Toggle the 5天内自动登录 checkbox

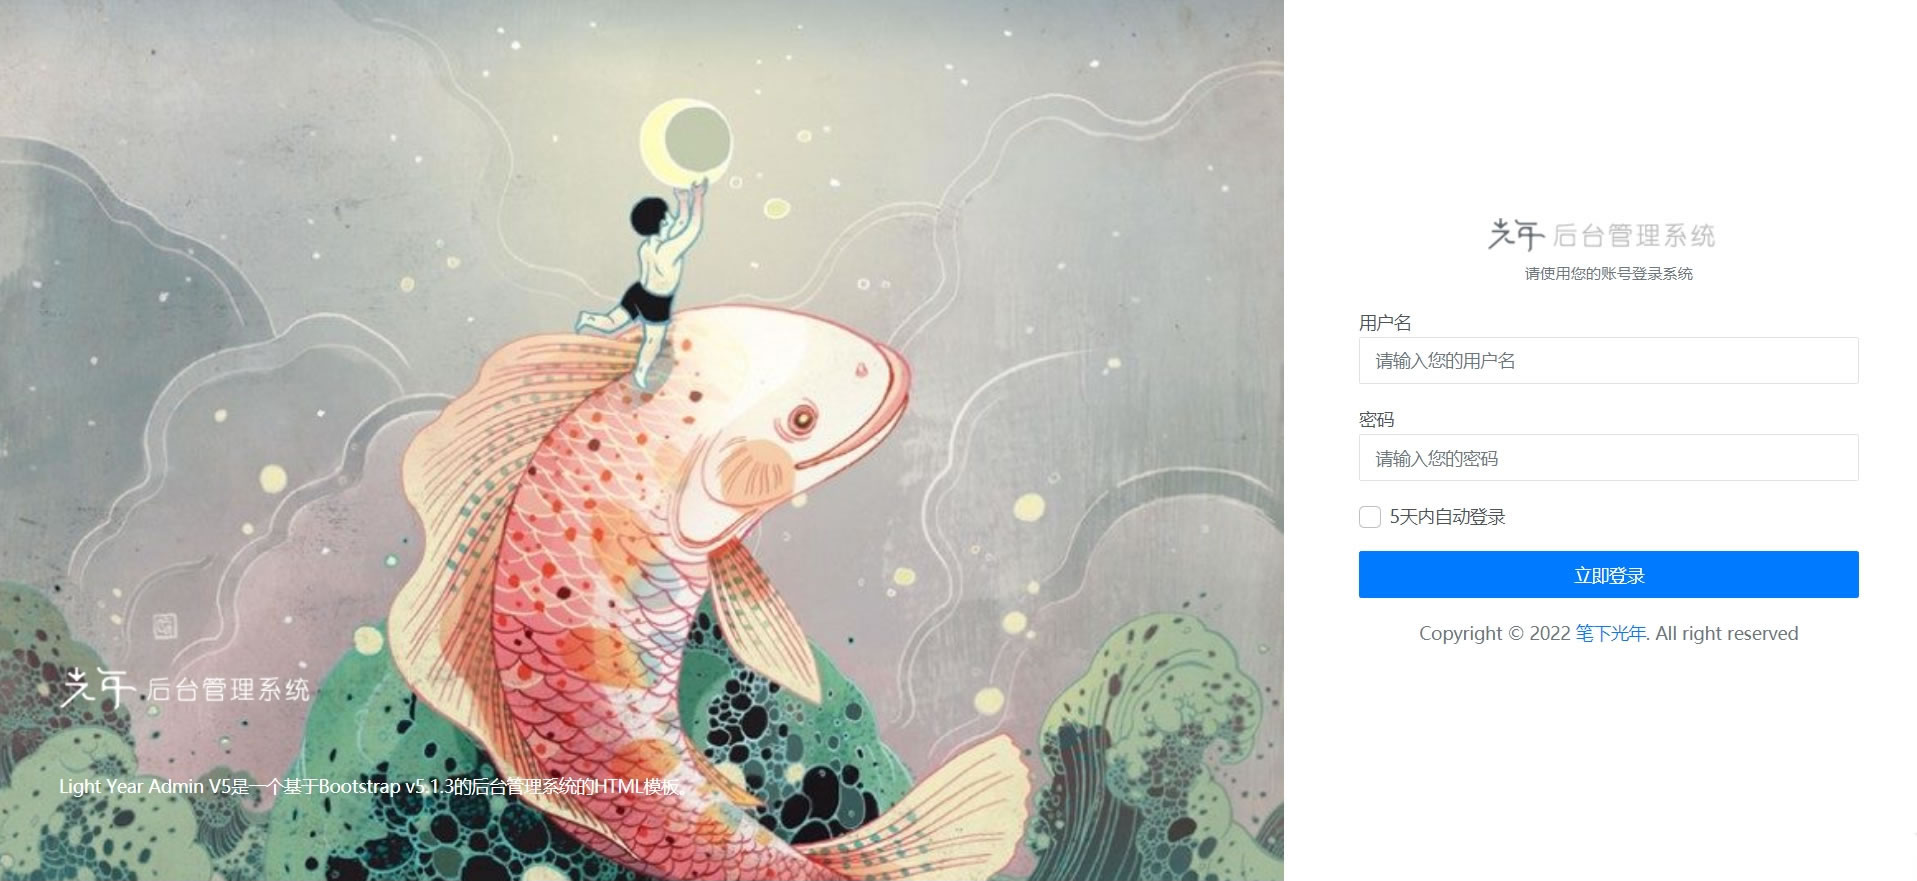pos(1370,517)
